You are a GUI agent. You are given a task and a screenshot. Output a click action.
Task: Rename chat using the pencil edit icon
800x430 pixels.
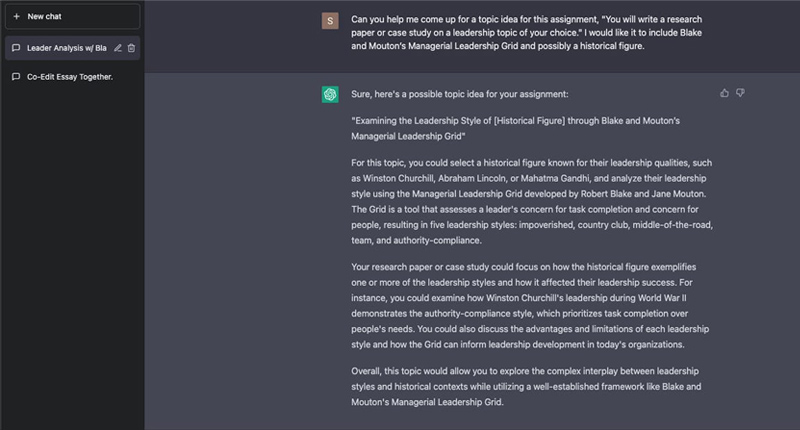click(x=118, y=48)
